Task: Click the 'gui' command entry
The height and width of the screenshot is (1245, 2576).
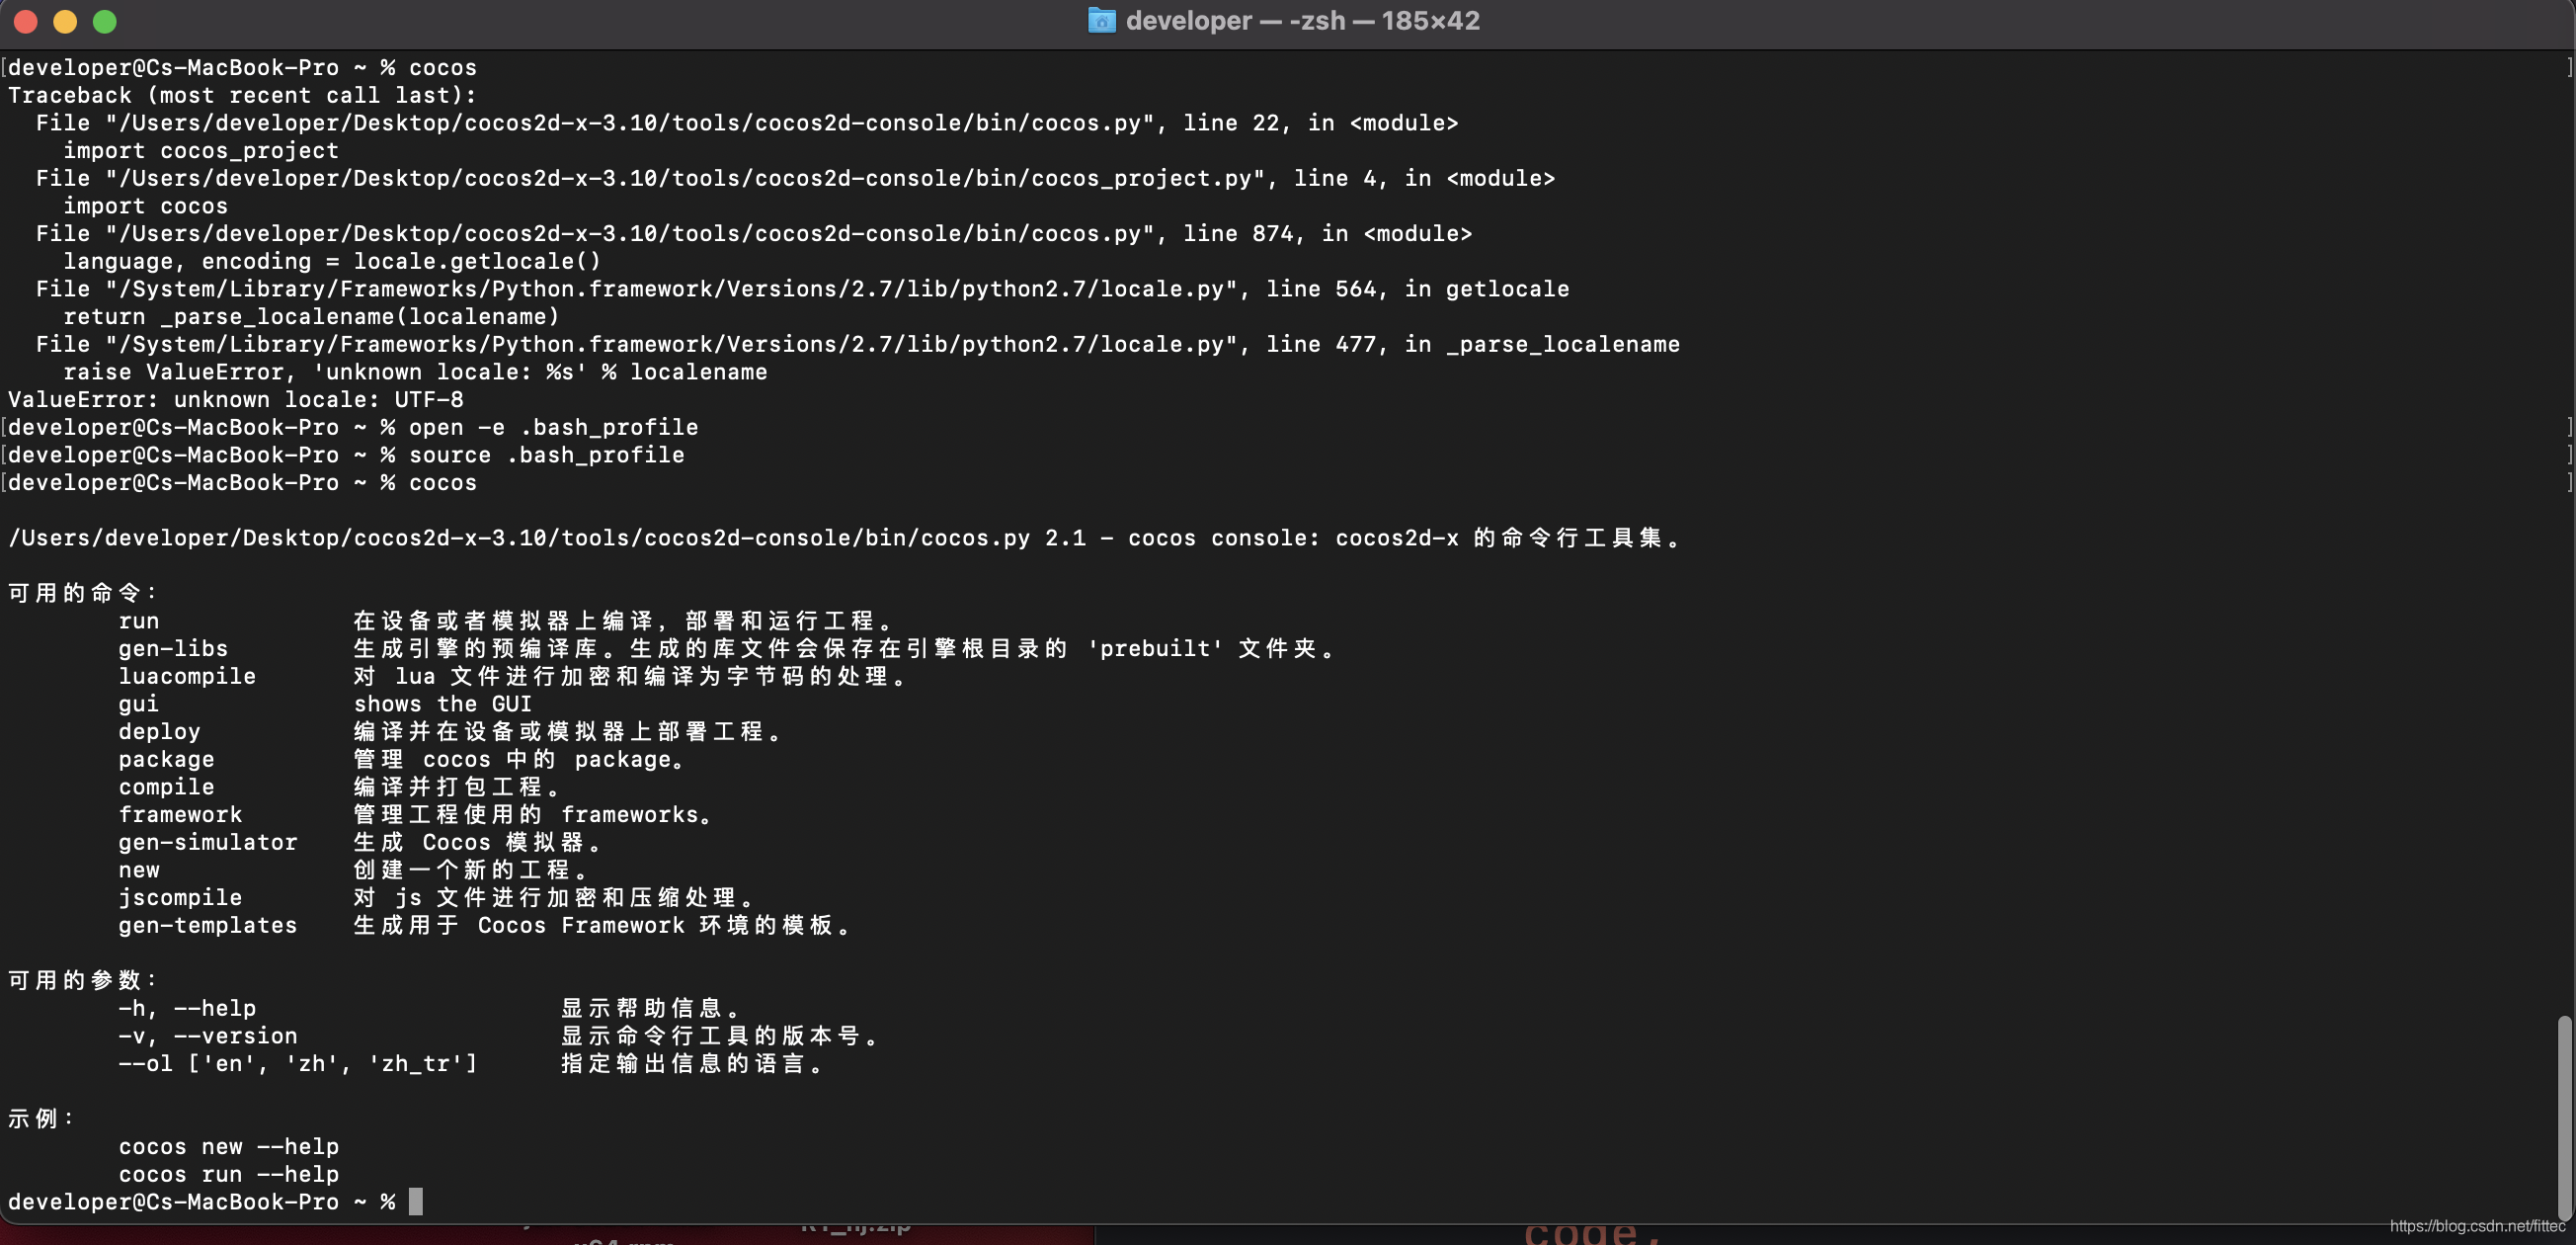Action: point(139,704)
